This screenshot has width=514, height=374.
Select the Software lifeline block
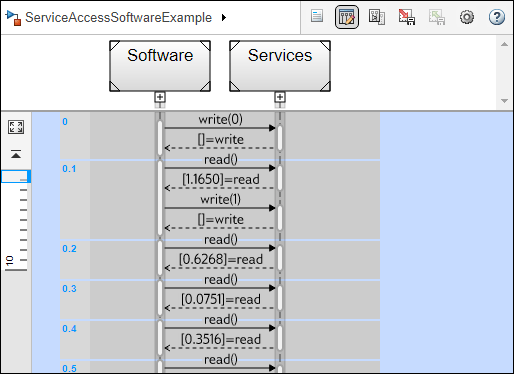[x=160, y=66]
